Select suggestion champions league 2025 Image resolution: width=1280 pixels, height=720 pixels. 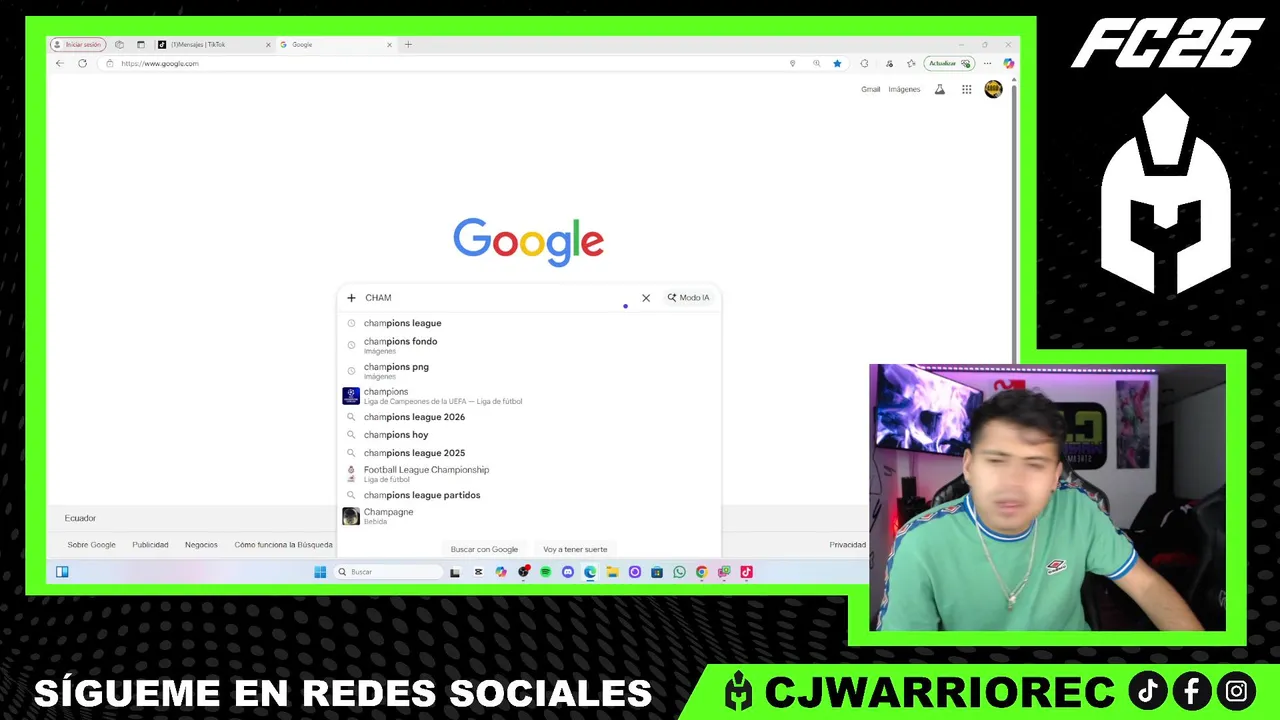(x=528, y=453)
